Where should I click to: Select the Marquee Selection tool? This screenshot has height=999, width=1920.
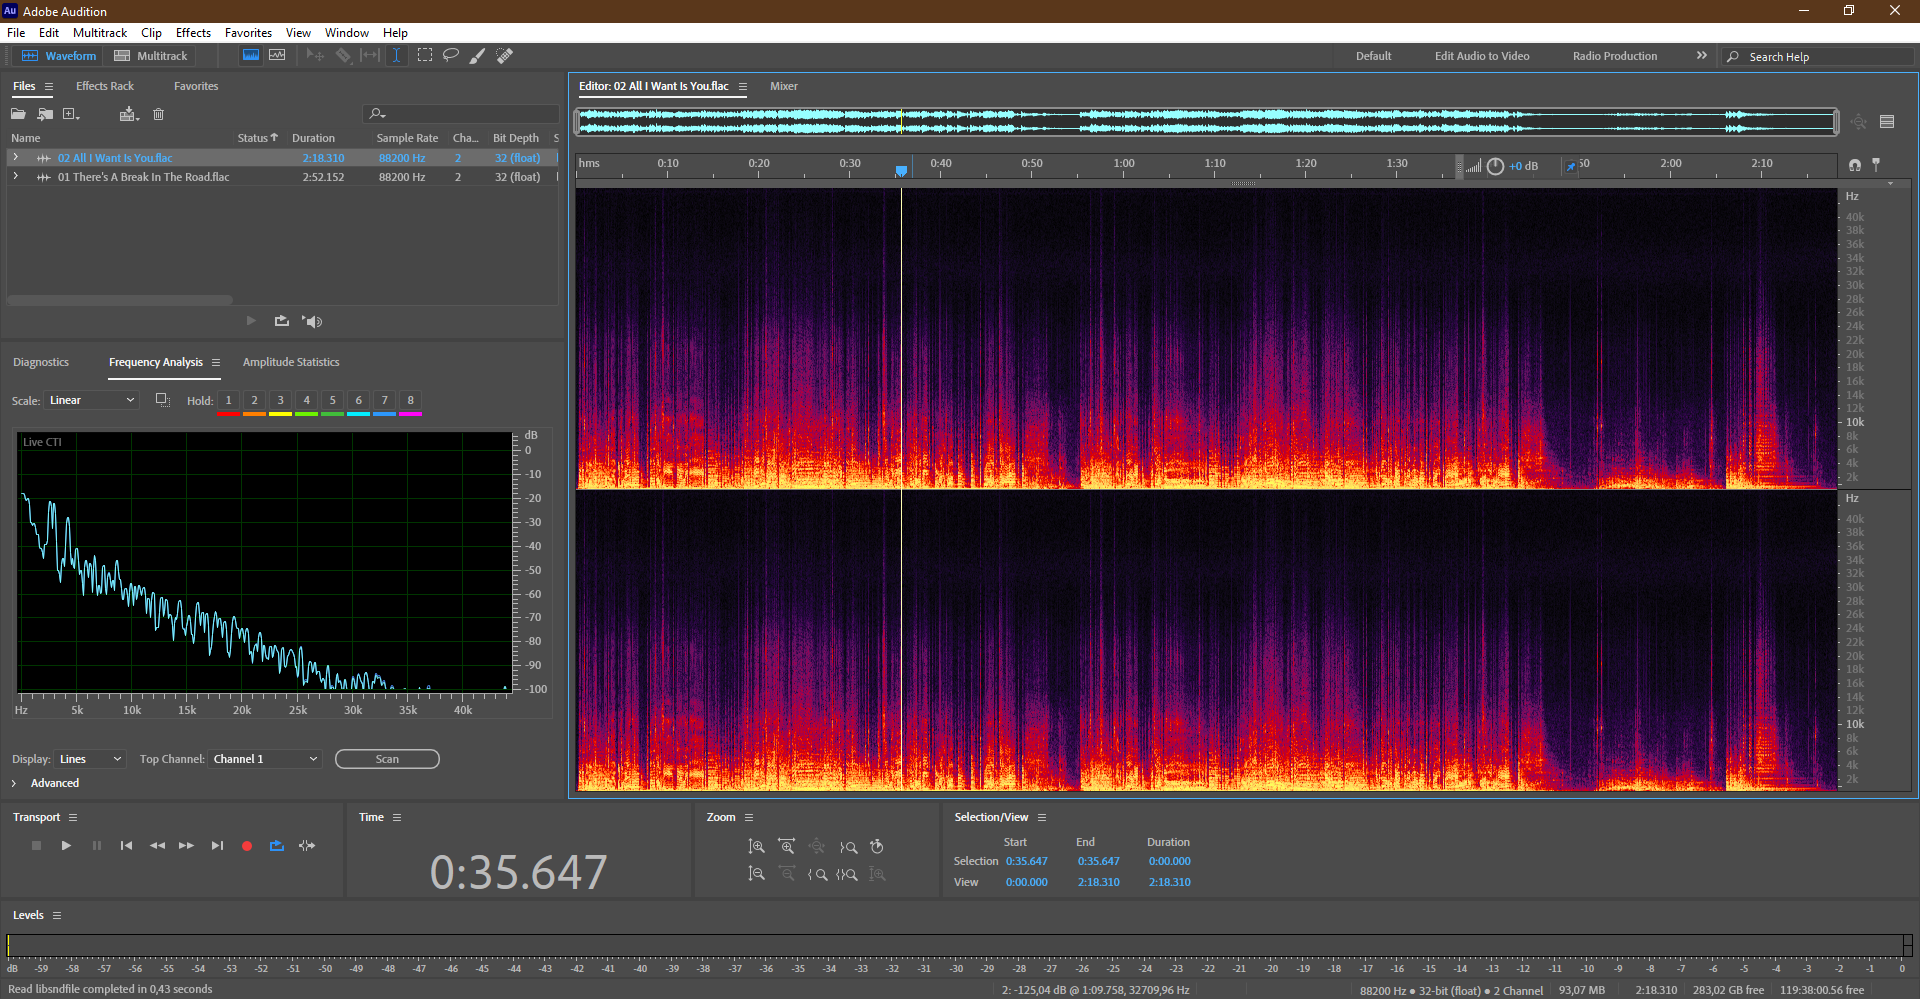(x=425, y=55)
